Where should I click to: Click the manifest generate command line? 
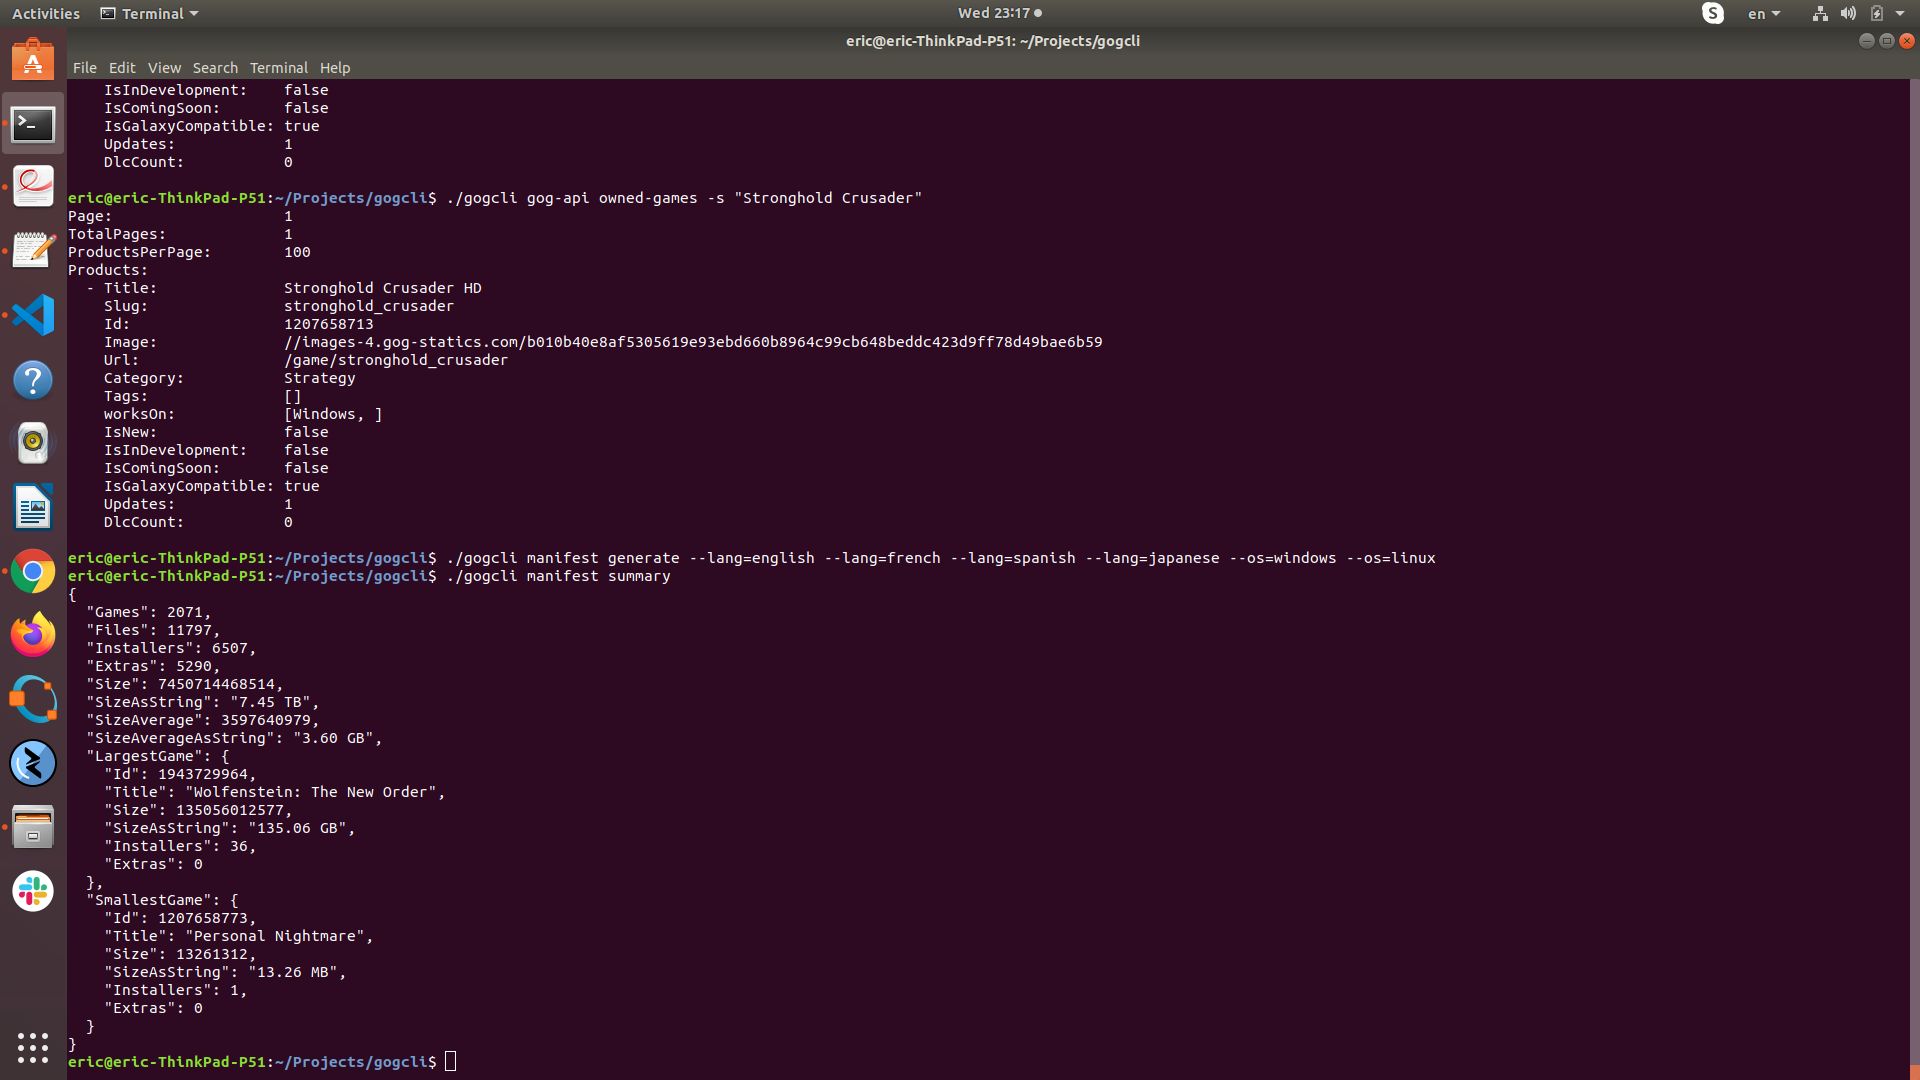(x=941, y=558)
